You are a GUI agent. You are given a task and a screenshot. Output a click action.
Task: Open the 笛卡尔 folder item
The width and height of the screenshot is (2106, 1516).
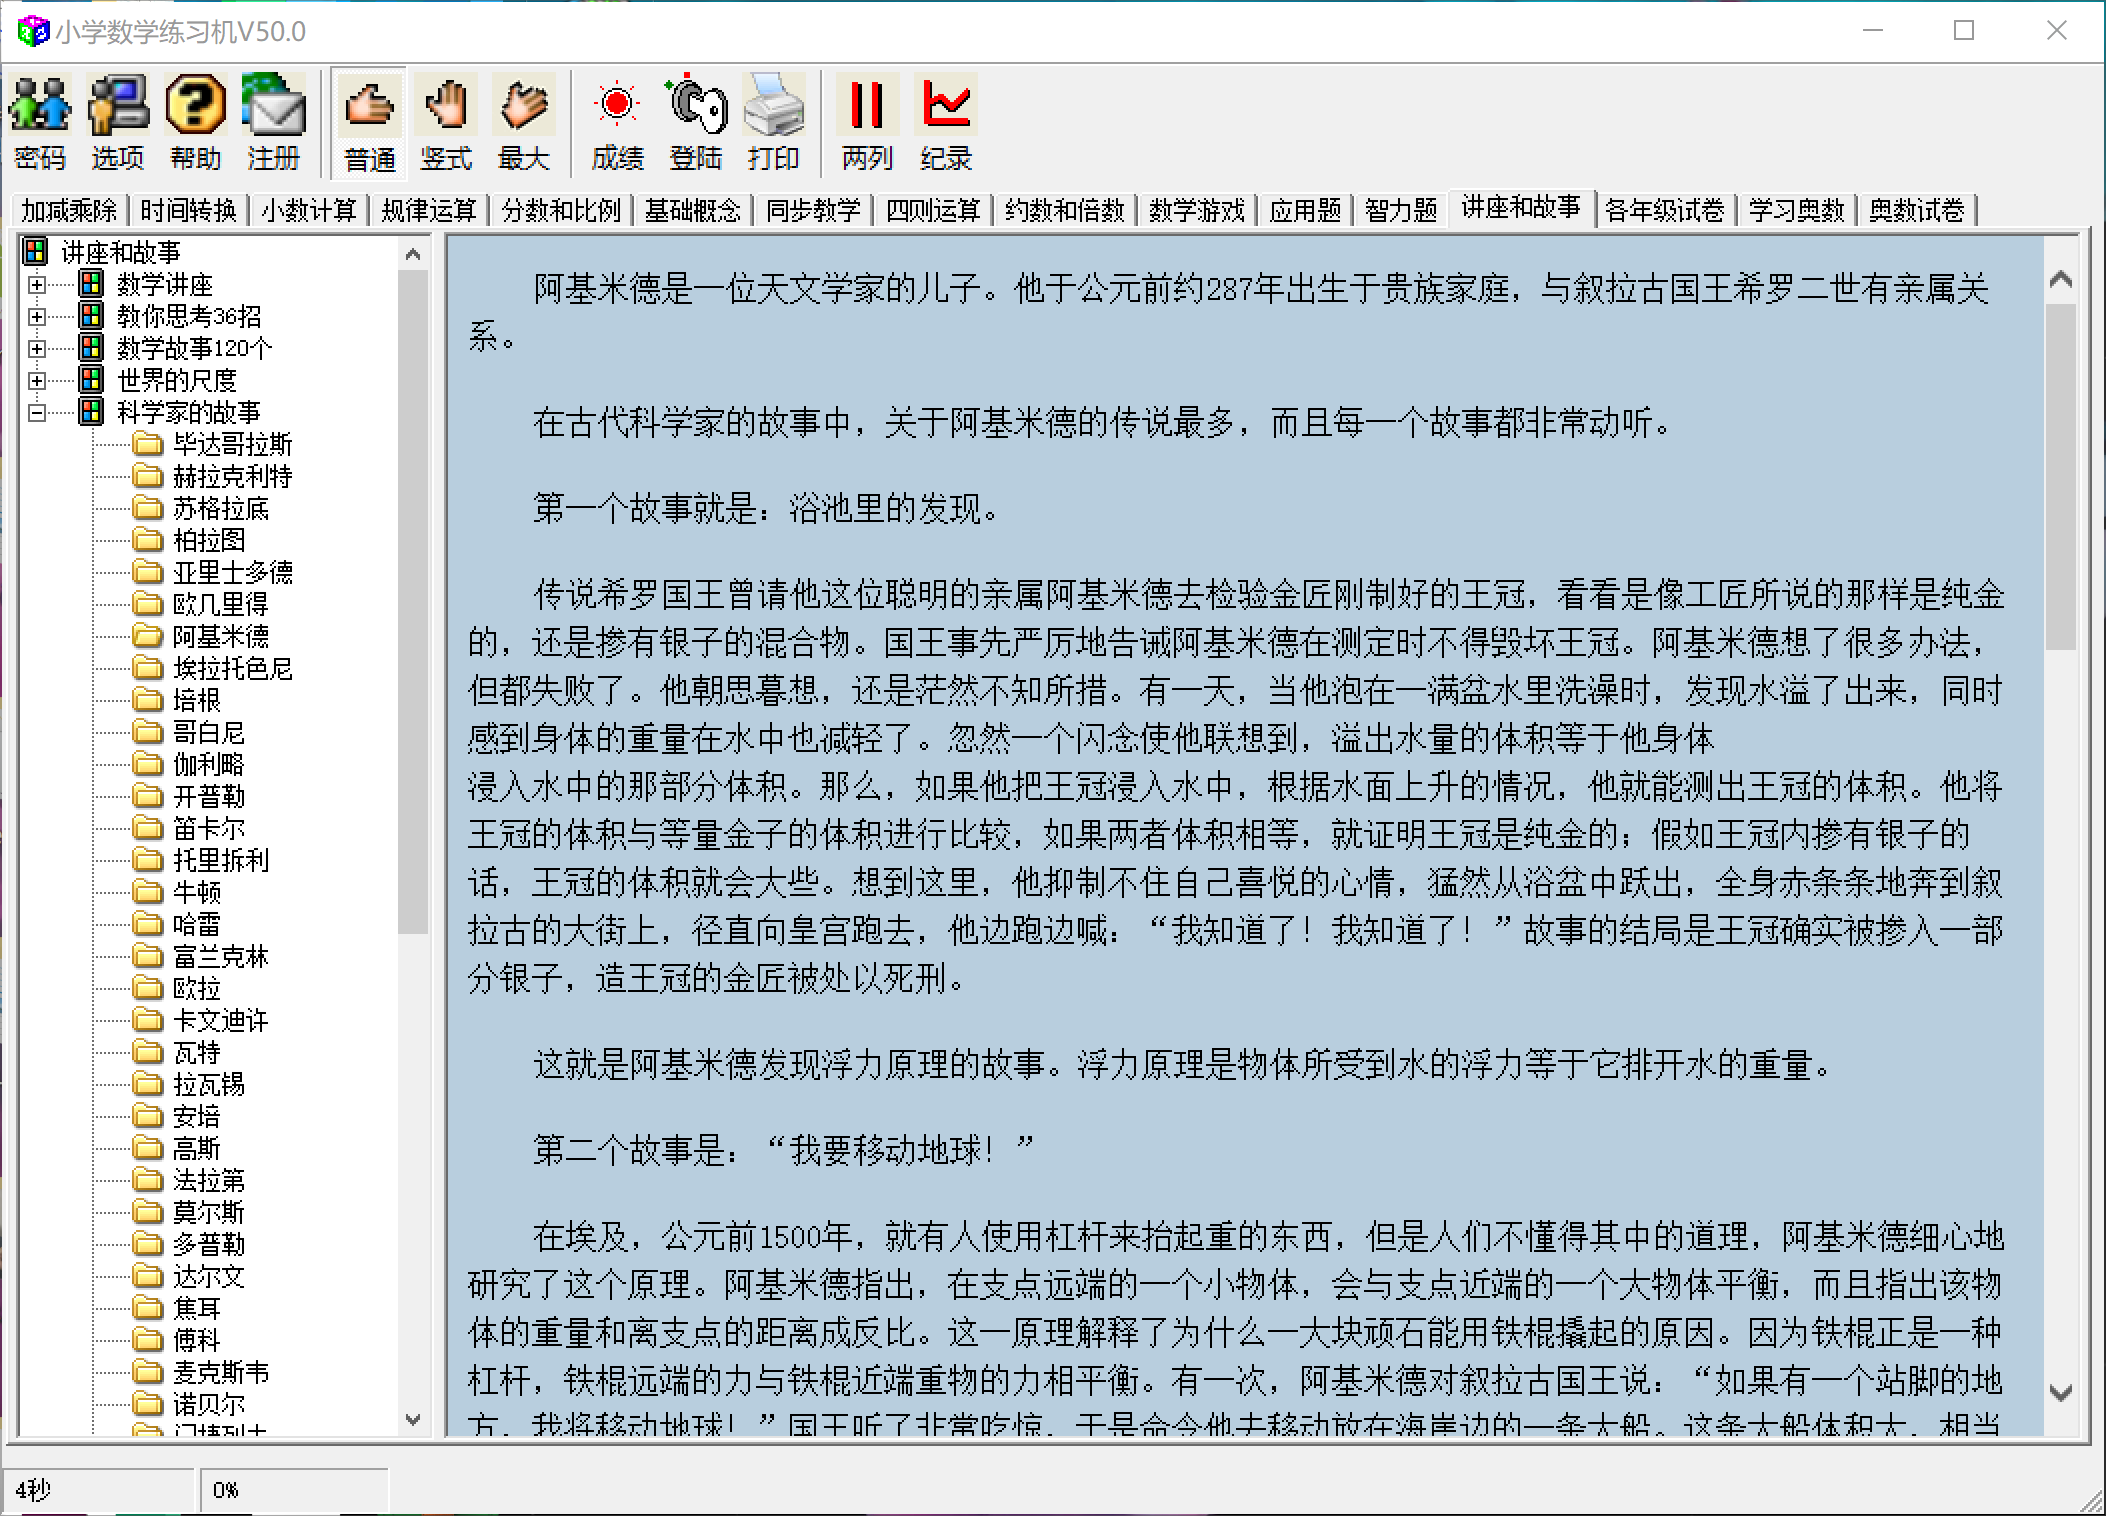point(208,829)
